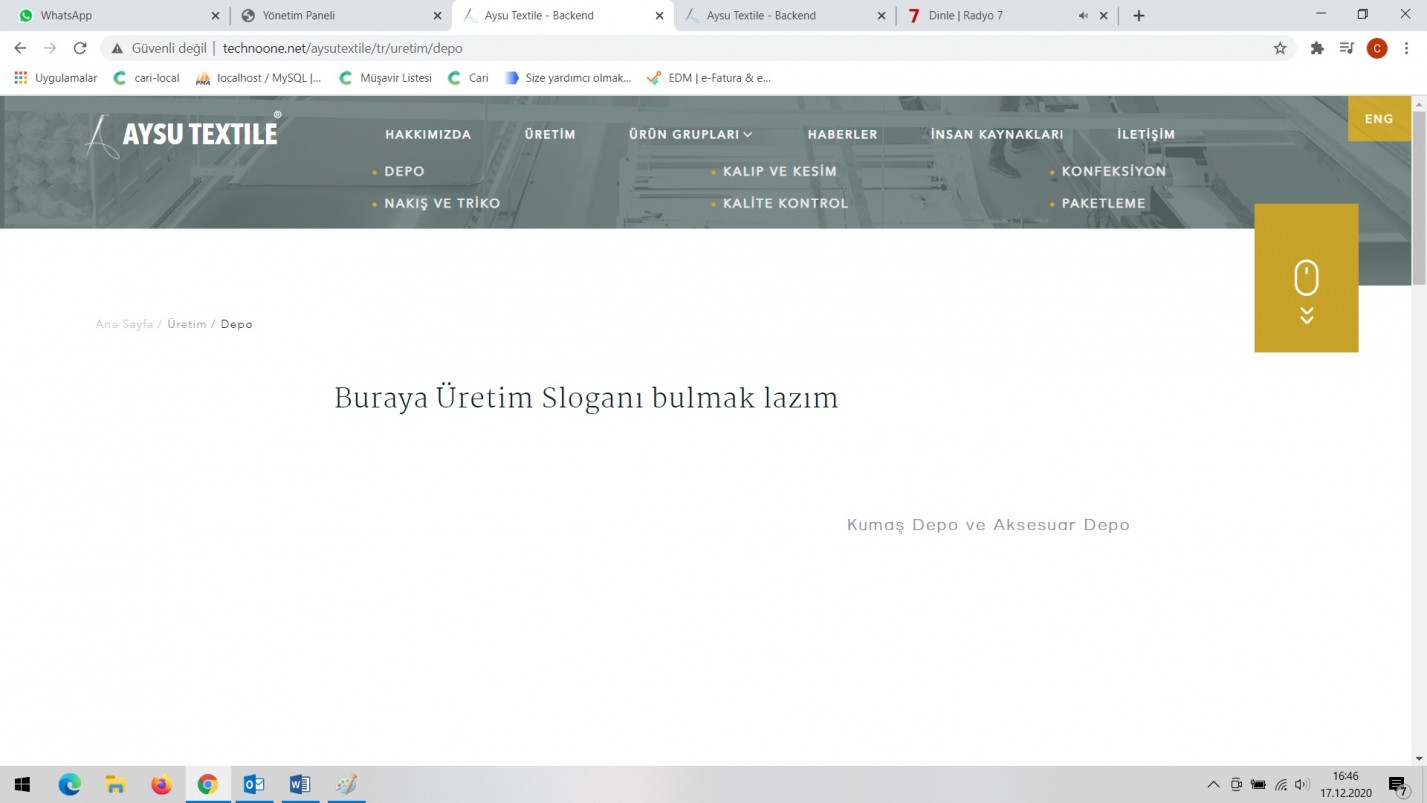Image resolution: width=1427 pixels, height=803 pixels.
Task: Click the reload page icon
Action: pos(80,48)
